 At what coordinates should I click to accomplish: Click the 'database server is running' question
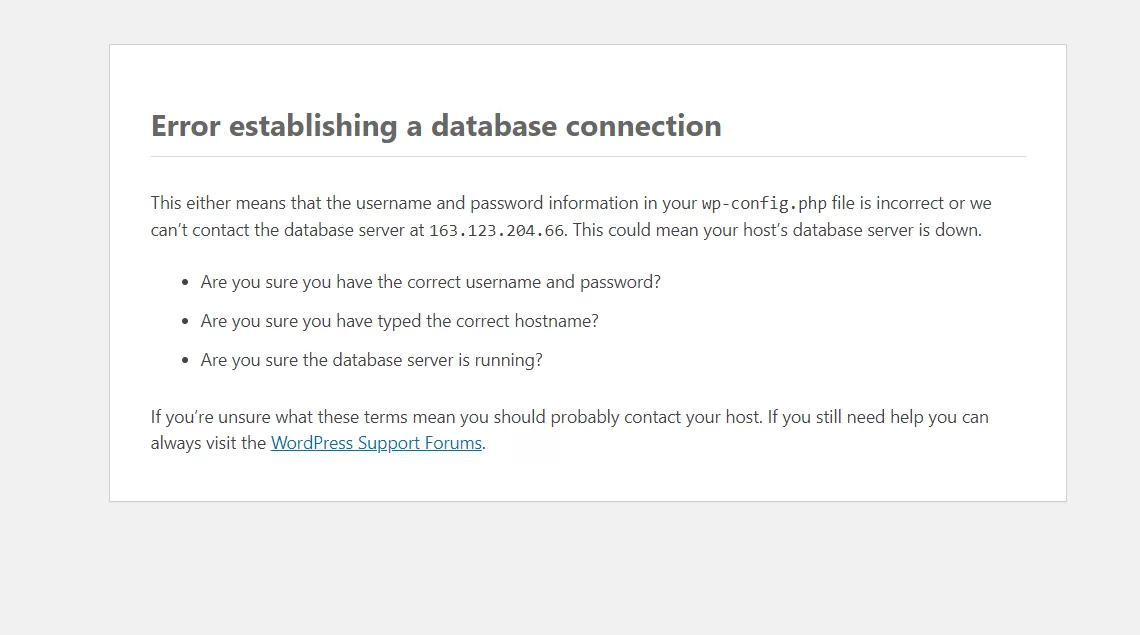pyautogui.click(x=372, y=360)
